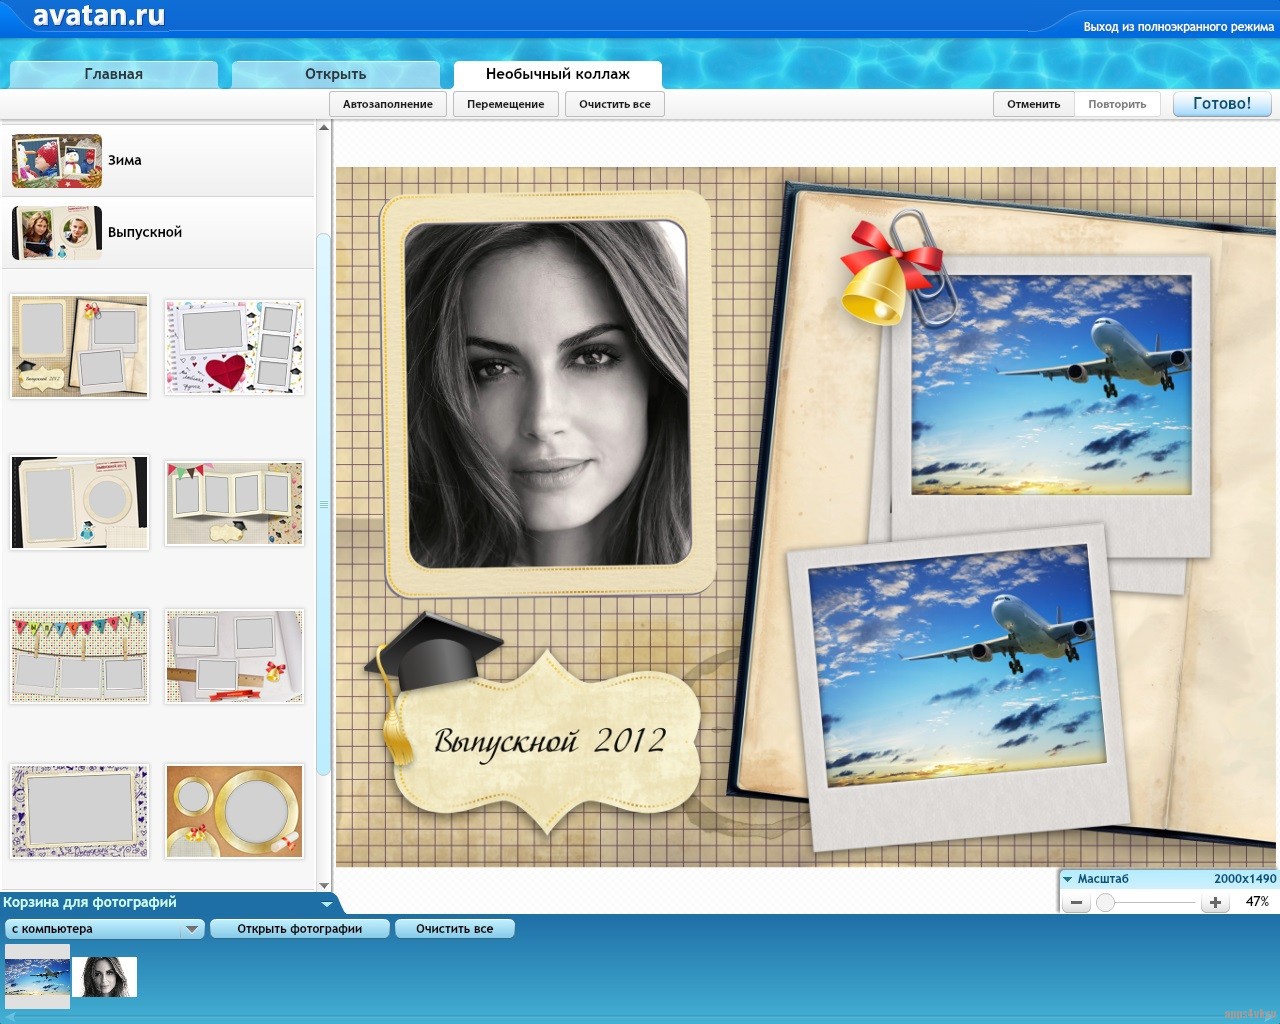Click the upper airplane photo frame on canvas
1280x1024 pixels.
(1052, 385)
